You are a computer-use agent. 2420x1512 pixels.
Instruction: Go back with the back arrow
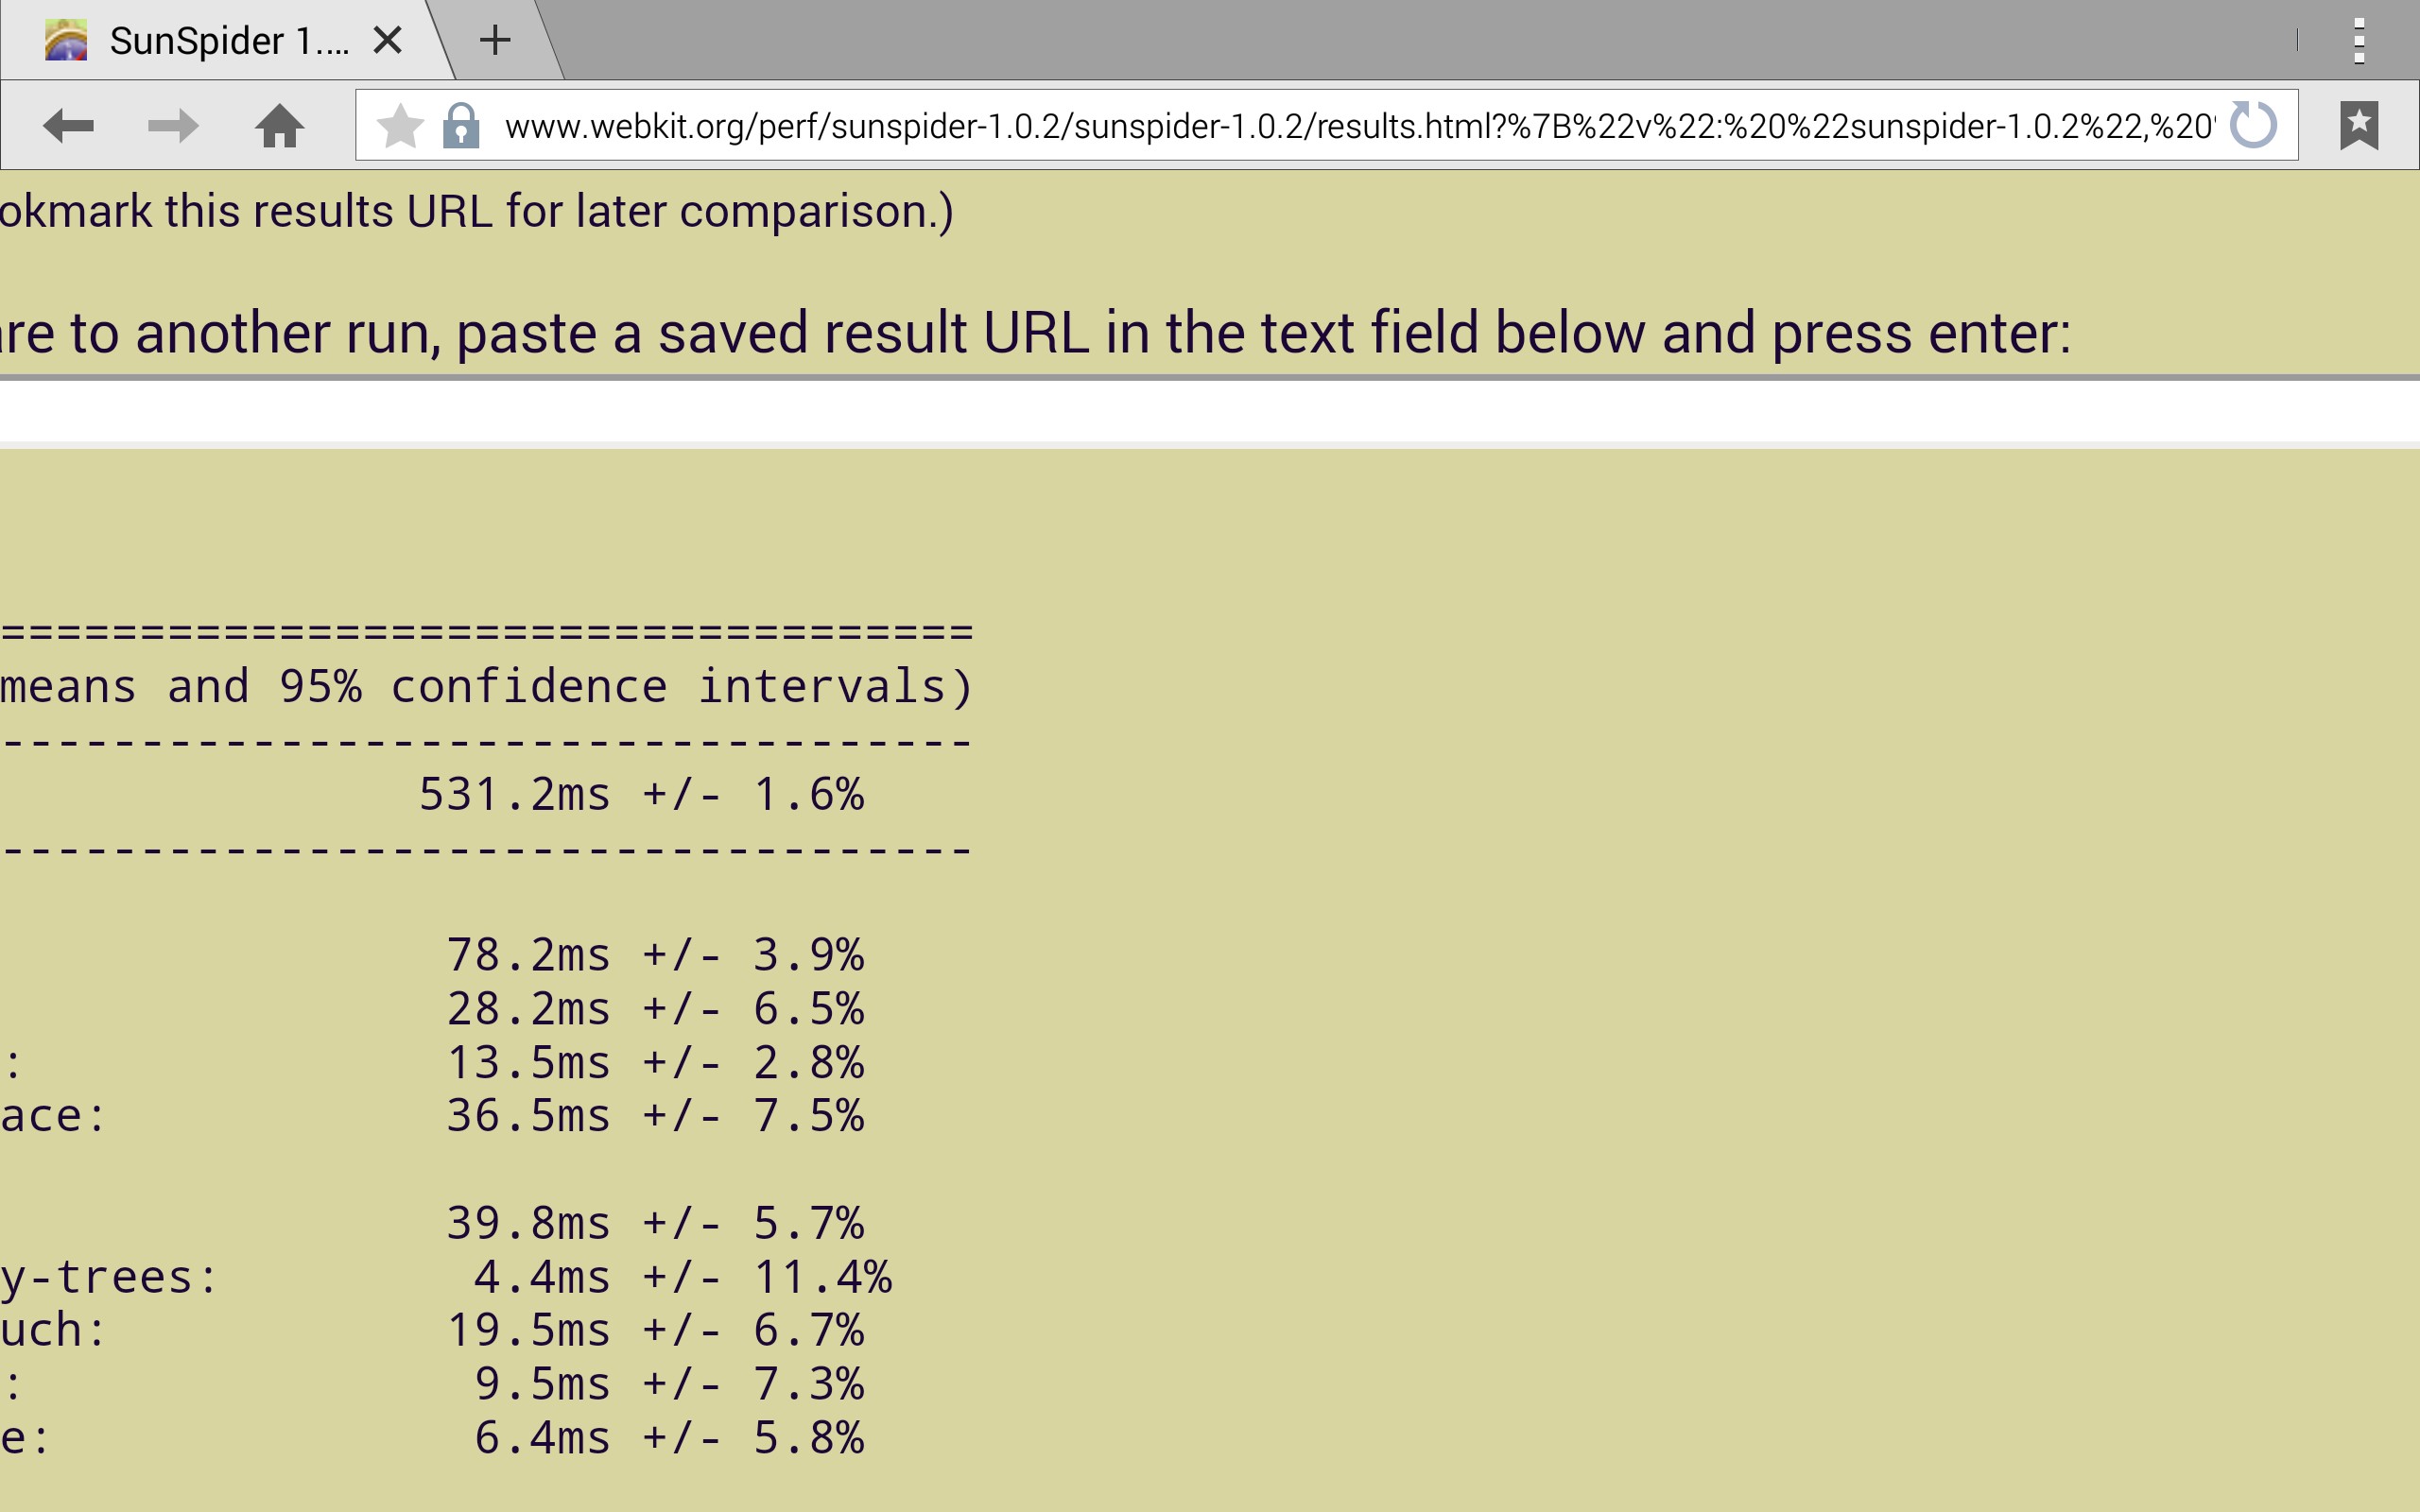69,126
